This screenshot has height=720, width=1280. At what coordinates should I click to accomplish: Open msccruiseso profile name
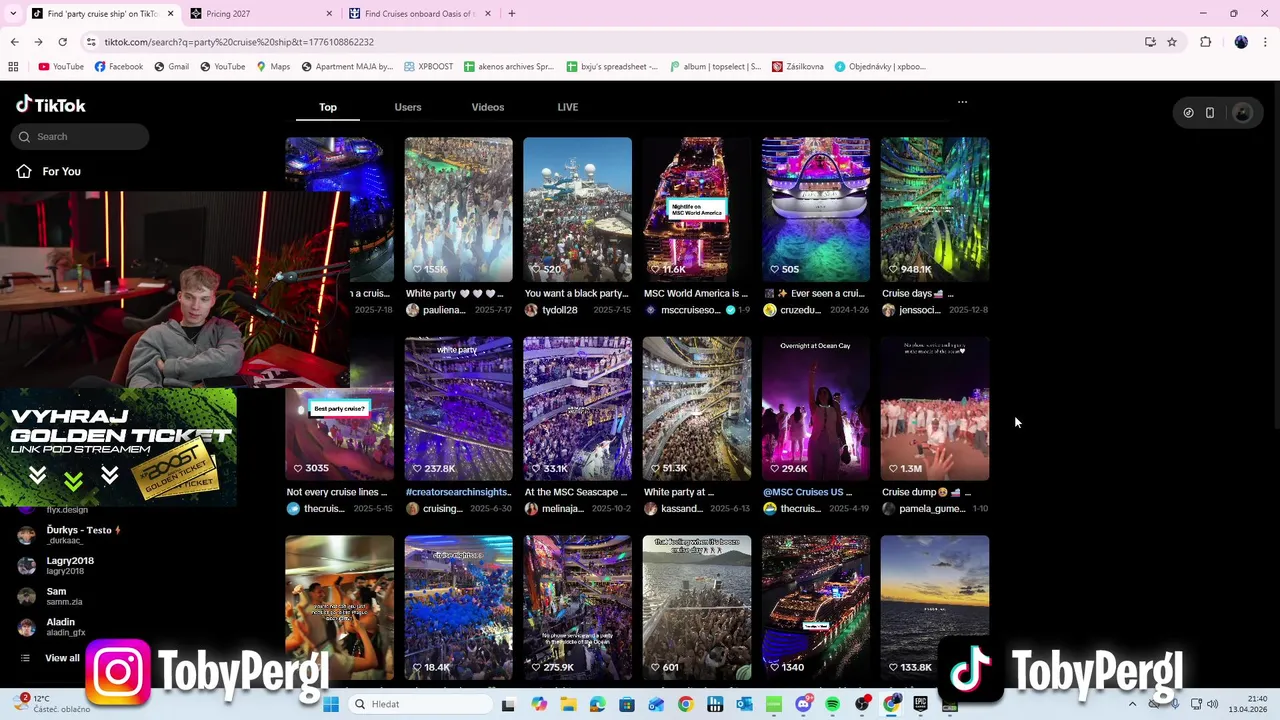click(691, 310)
